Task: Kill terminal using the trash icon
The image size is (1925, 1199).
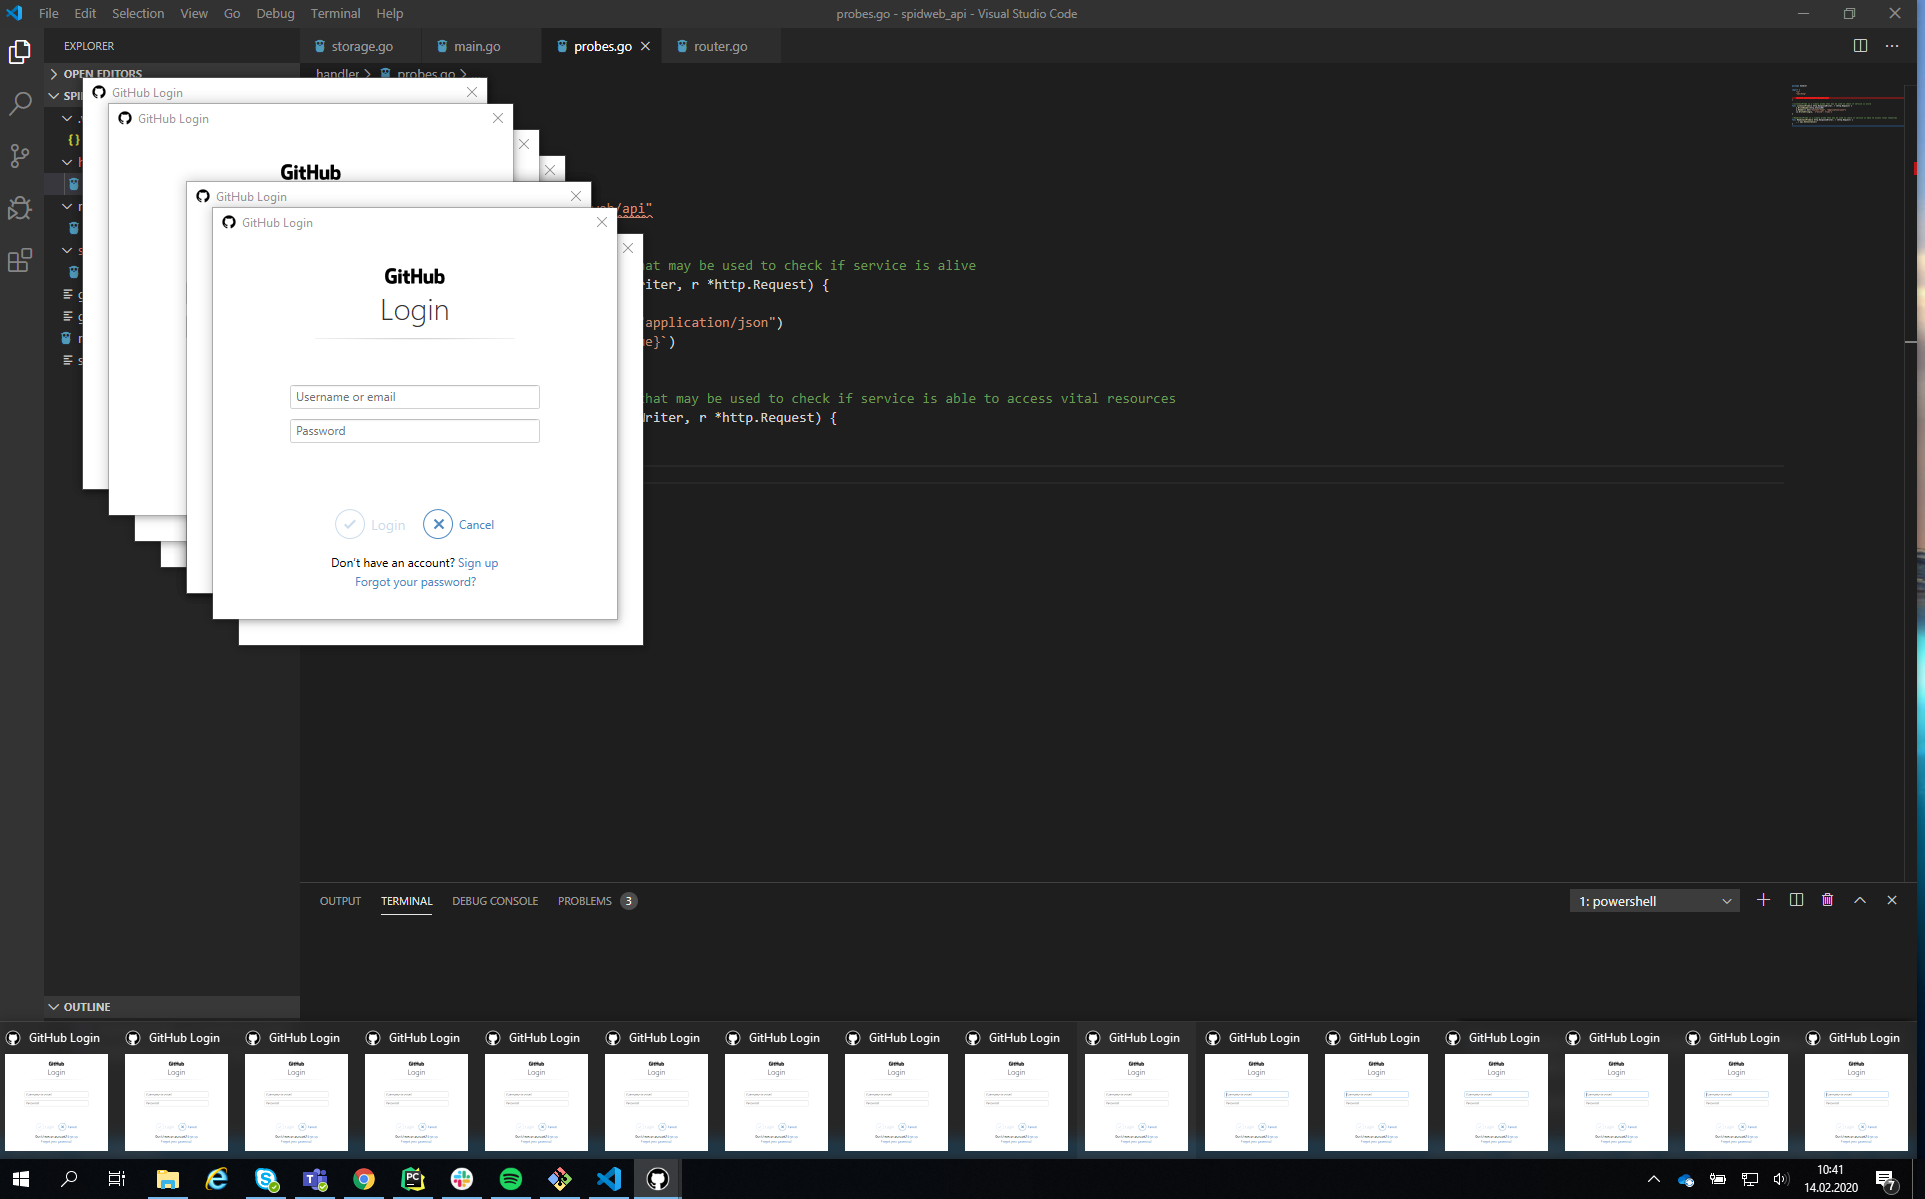Action: [x=1827, y=900]
